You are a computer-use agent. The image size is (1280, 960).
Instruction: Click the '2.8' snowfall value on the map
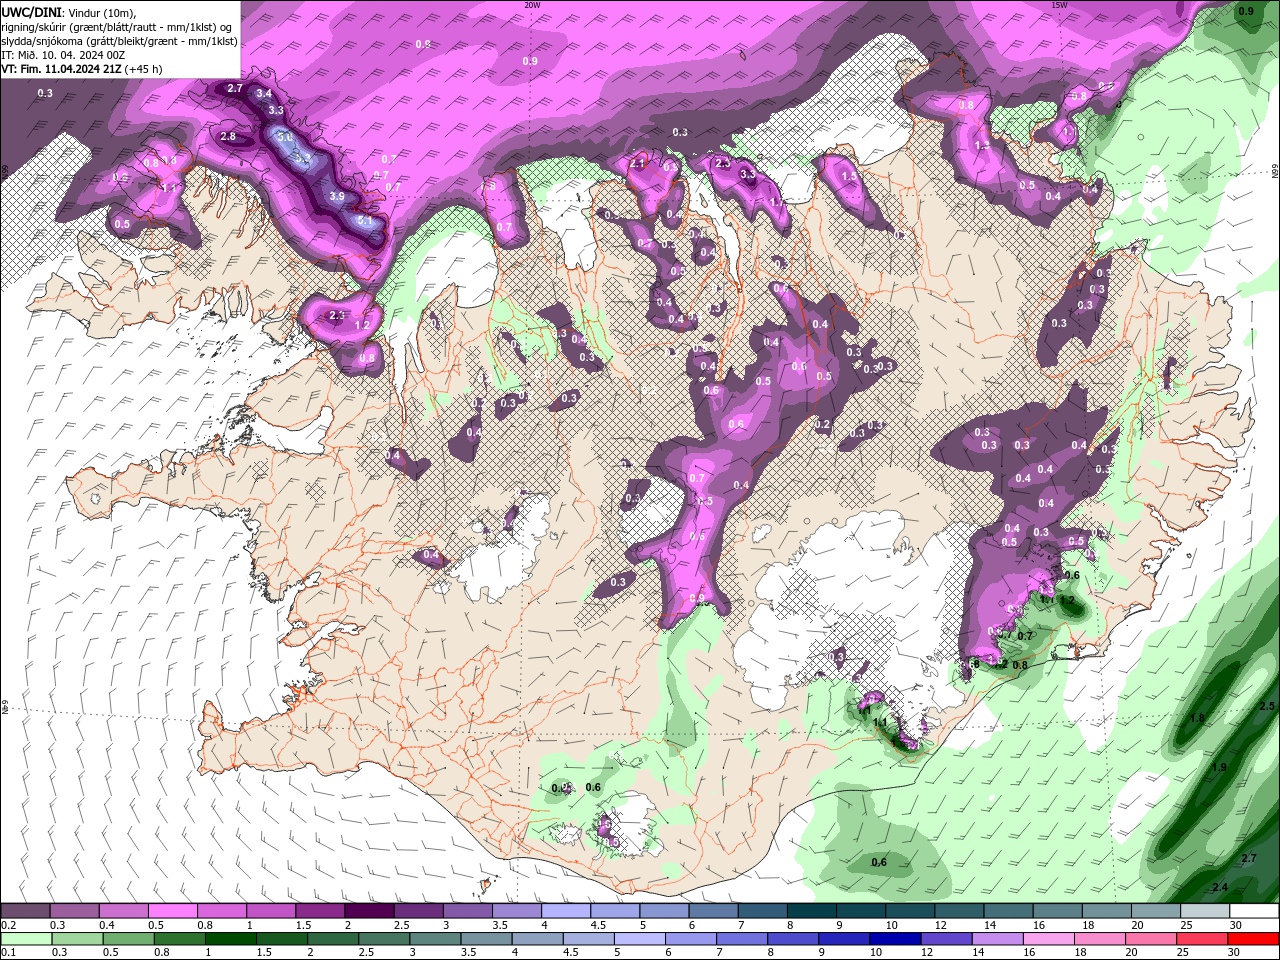[x=227, y=137]
